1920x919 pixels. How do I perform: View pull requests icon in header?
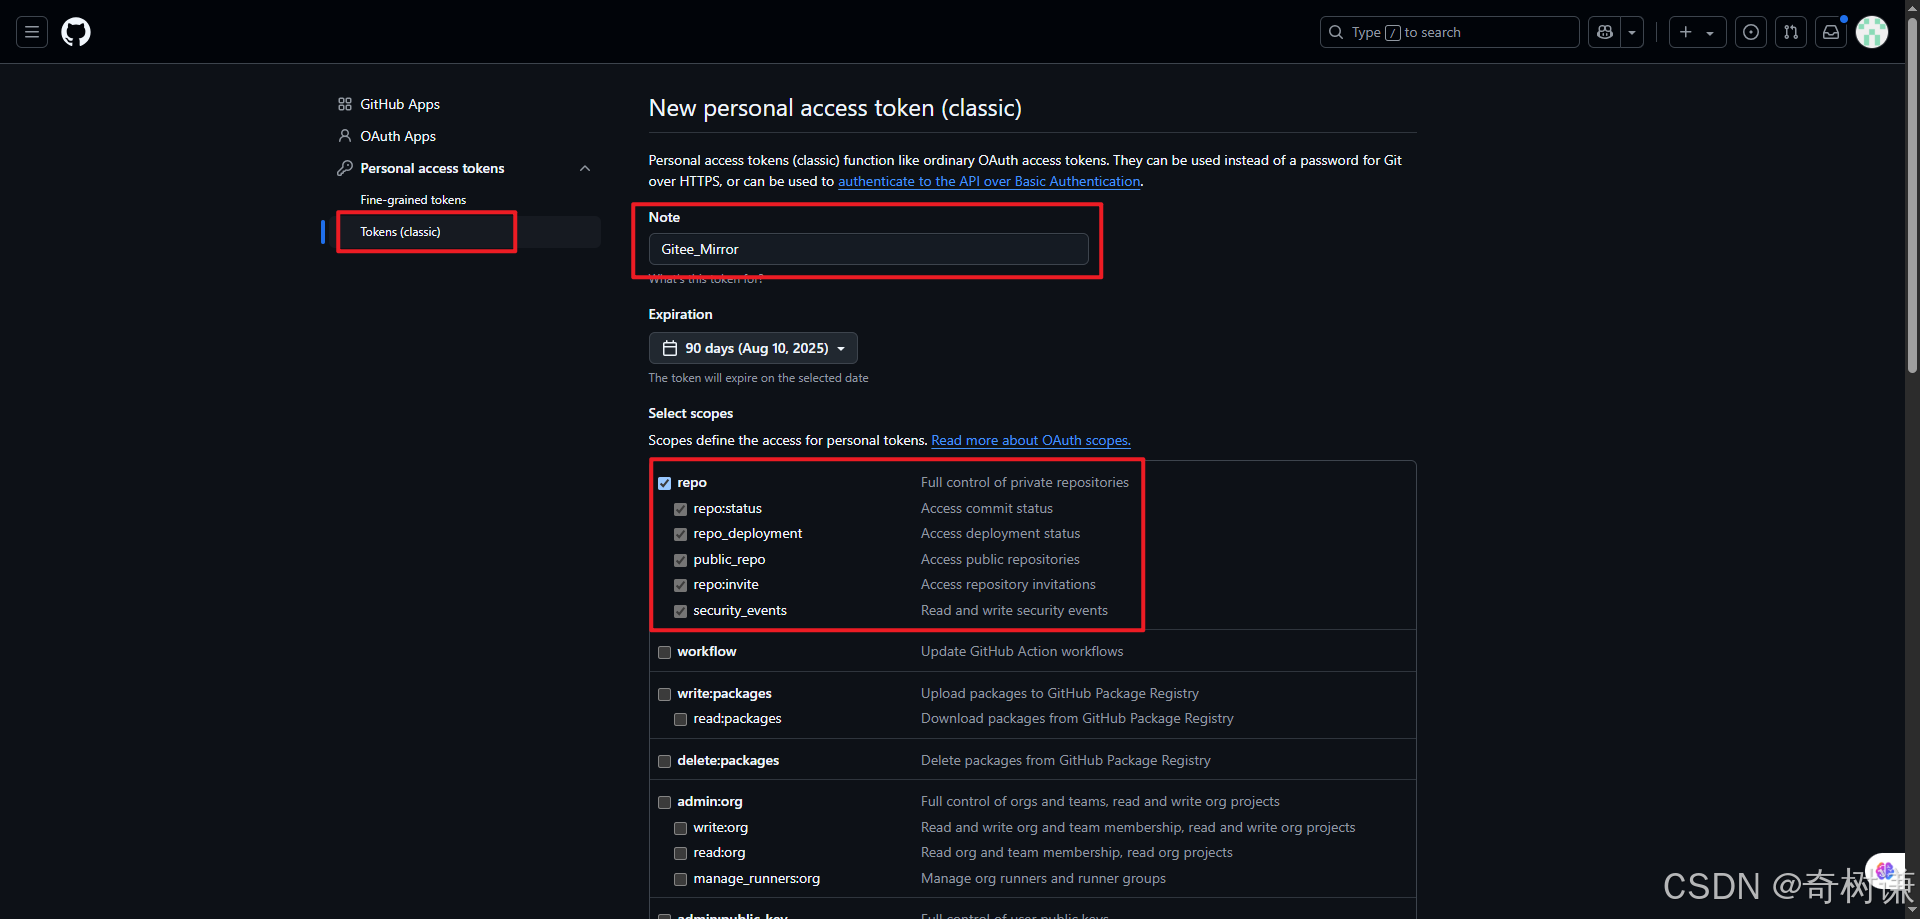click(x=1791, y=32)
